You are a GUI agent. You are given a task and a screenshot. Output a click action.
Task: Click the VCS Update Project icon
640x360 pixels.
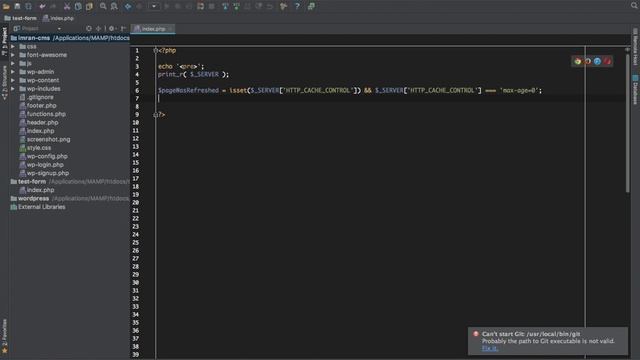pyautogui.click(x=225, y=6)
